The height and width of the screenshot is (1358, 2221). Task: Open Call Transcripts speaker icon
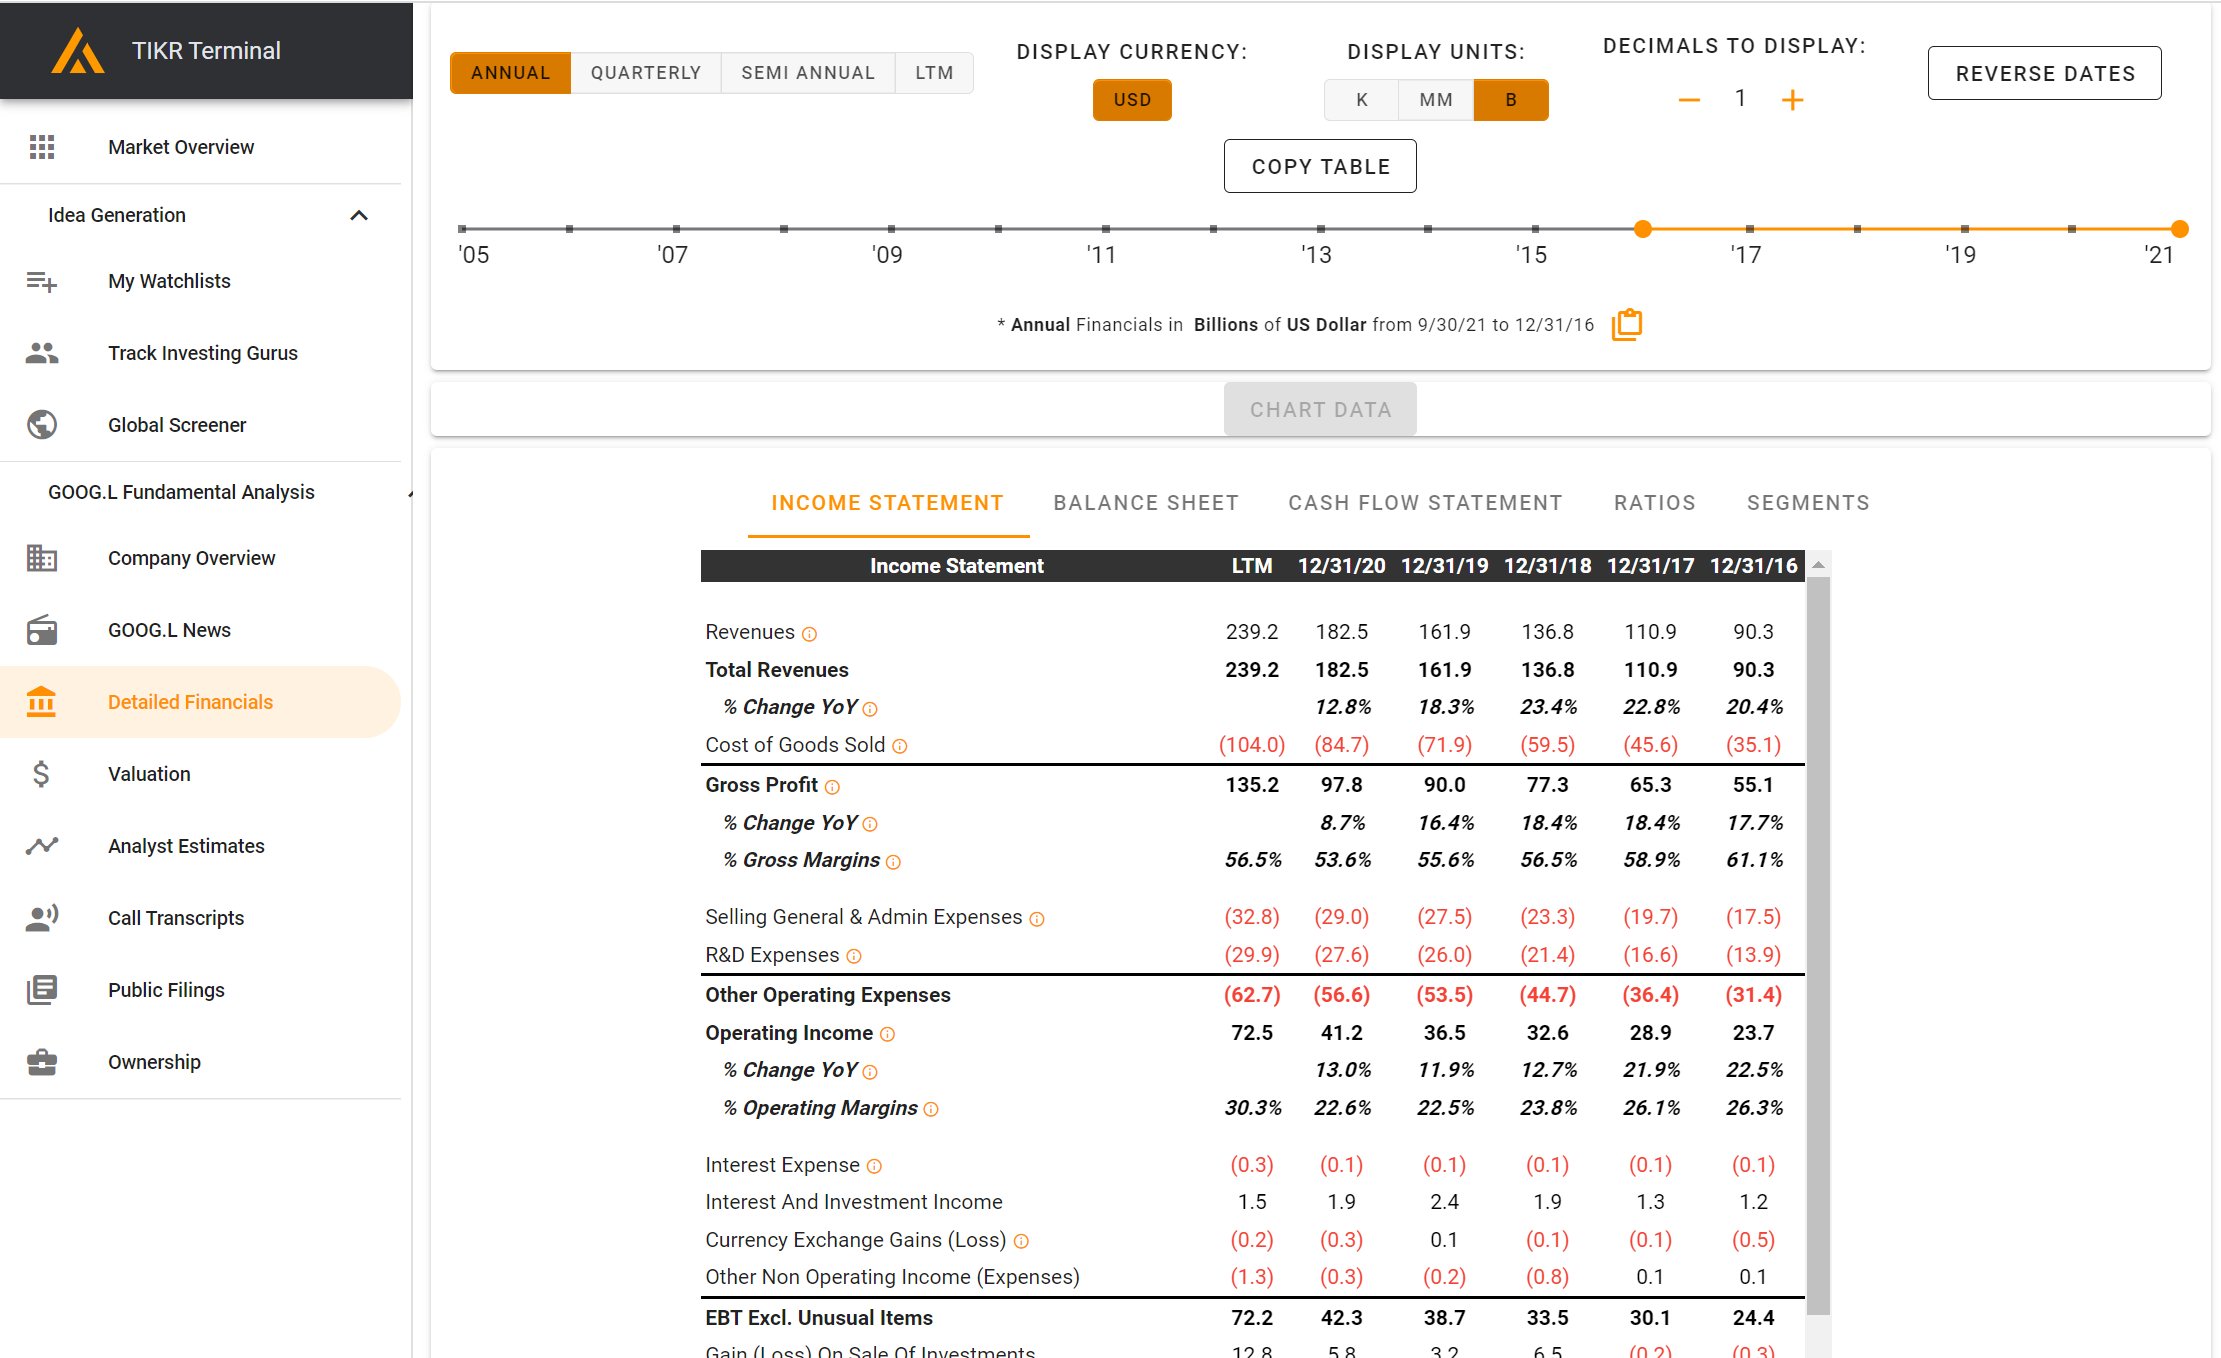tap(42, 918)
